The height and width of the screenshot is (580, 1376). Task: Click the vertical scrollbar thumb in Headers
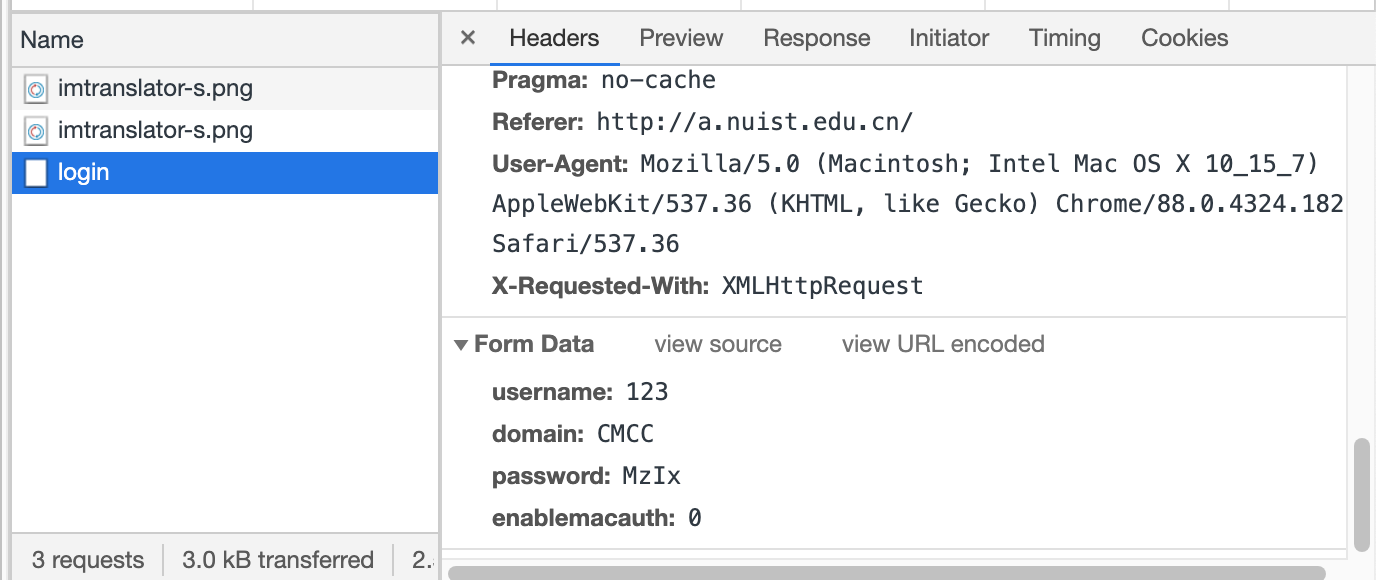1361,494
